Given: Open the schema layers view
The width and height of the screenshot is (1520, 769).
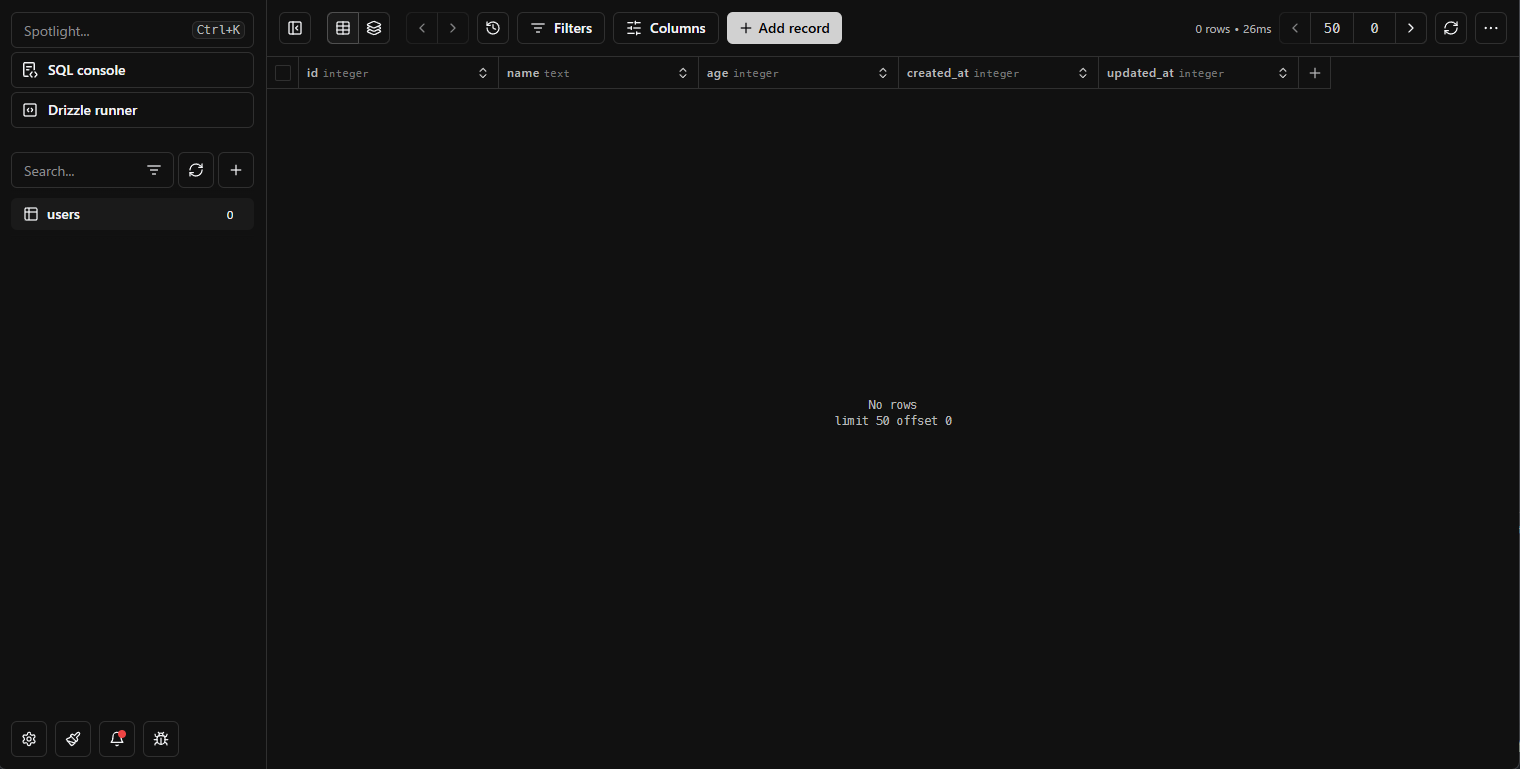Looking at the screenshot, I should click(374, 28).
